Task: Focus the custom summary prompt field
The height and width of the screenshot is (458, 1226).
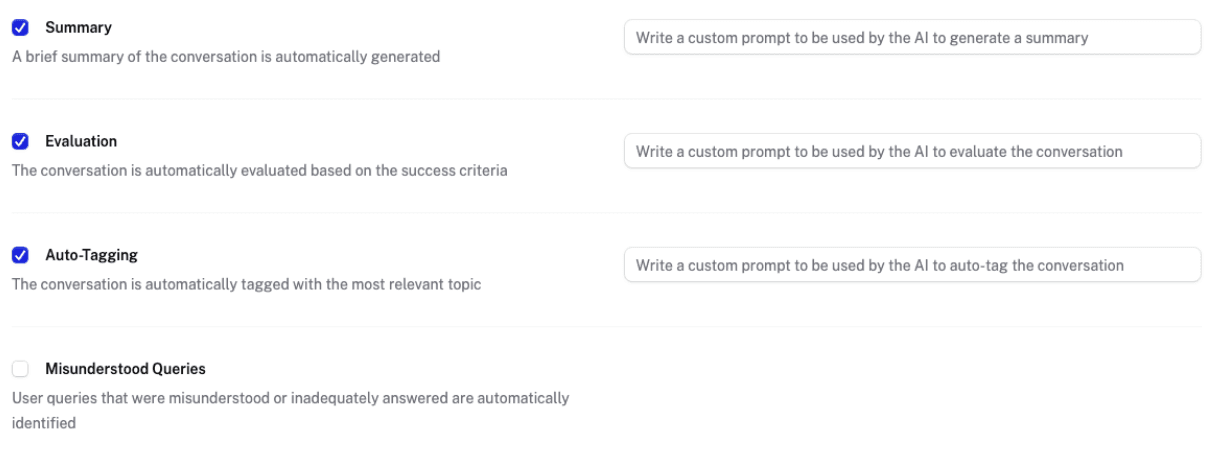Action: [911, 38]
